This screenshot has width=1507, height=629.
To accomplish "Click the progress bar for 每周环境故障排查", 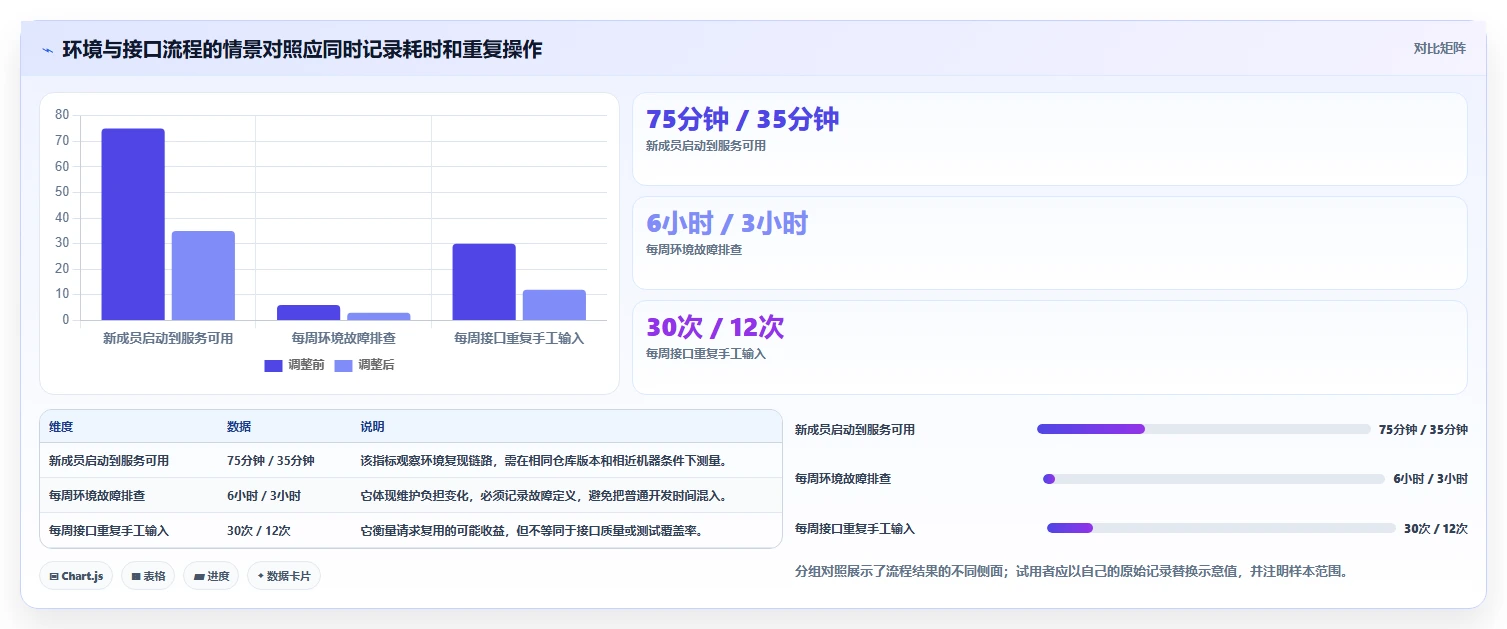I will coord(1214,479).
